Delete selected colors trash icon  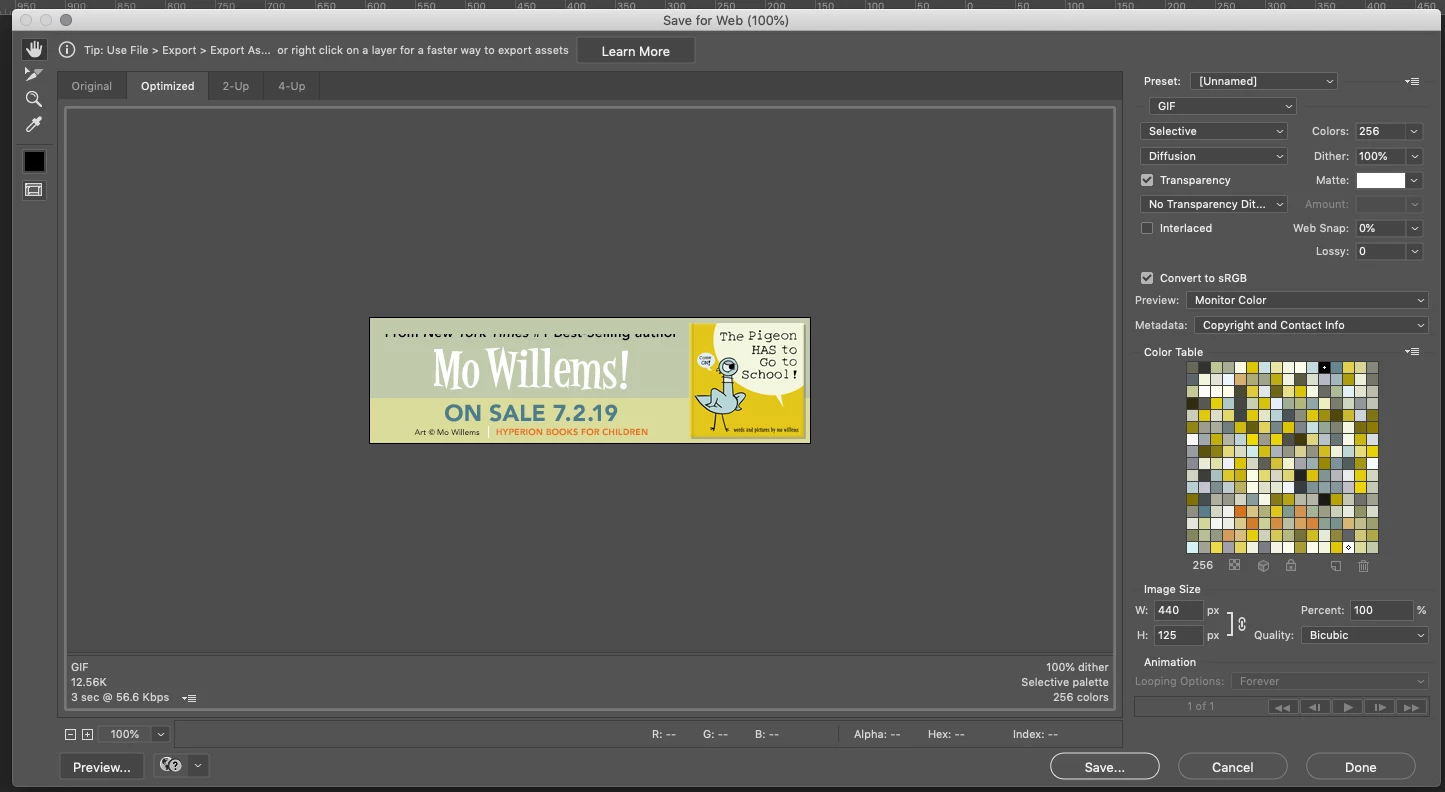click(x=1363, y=566)
